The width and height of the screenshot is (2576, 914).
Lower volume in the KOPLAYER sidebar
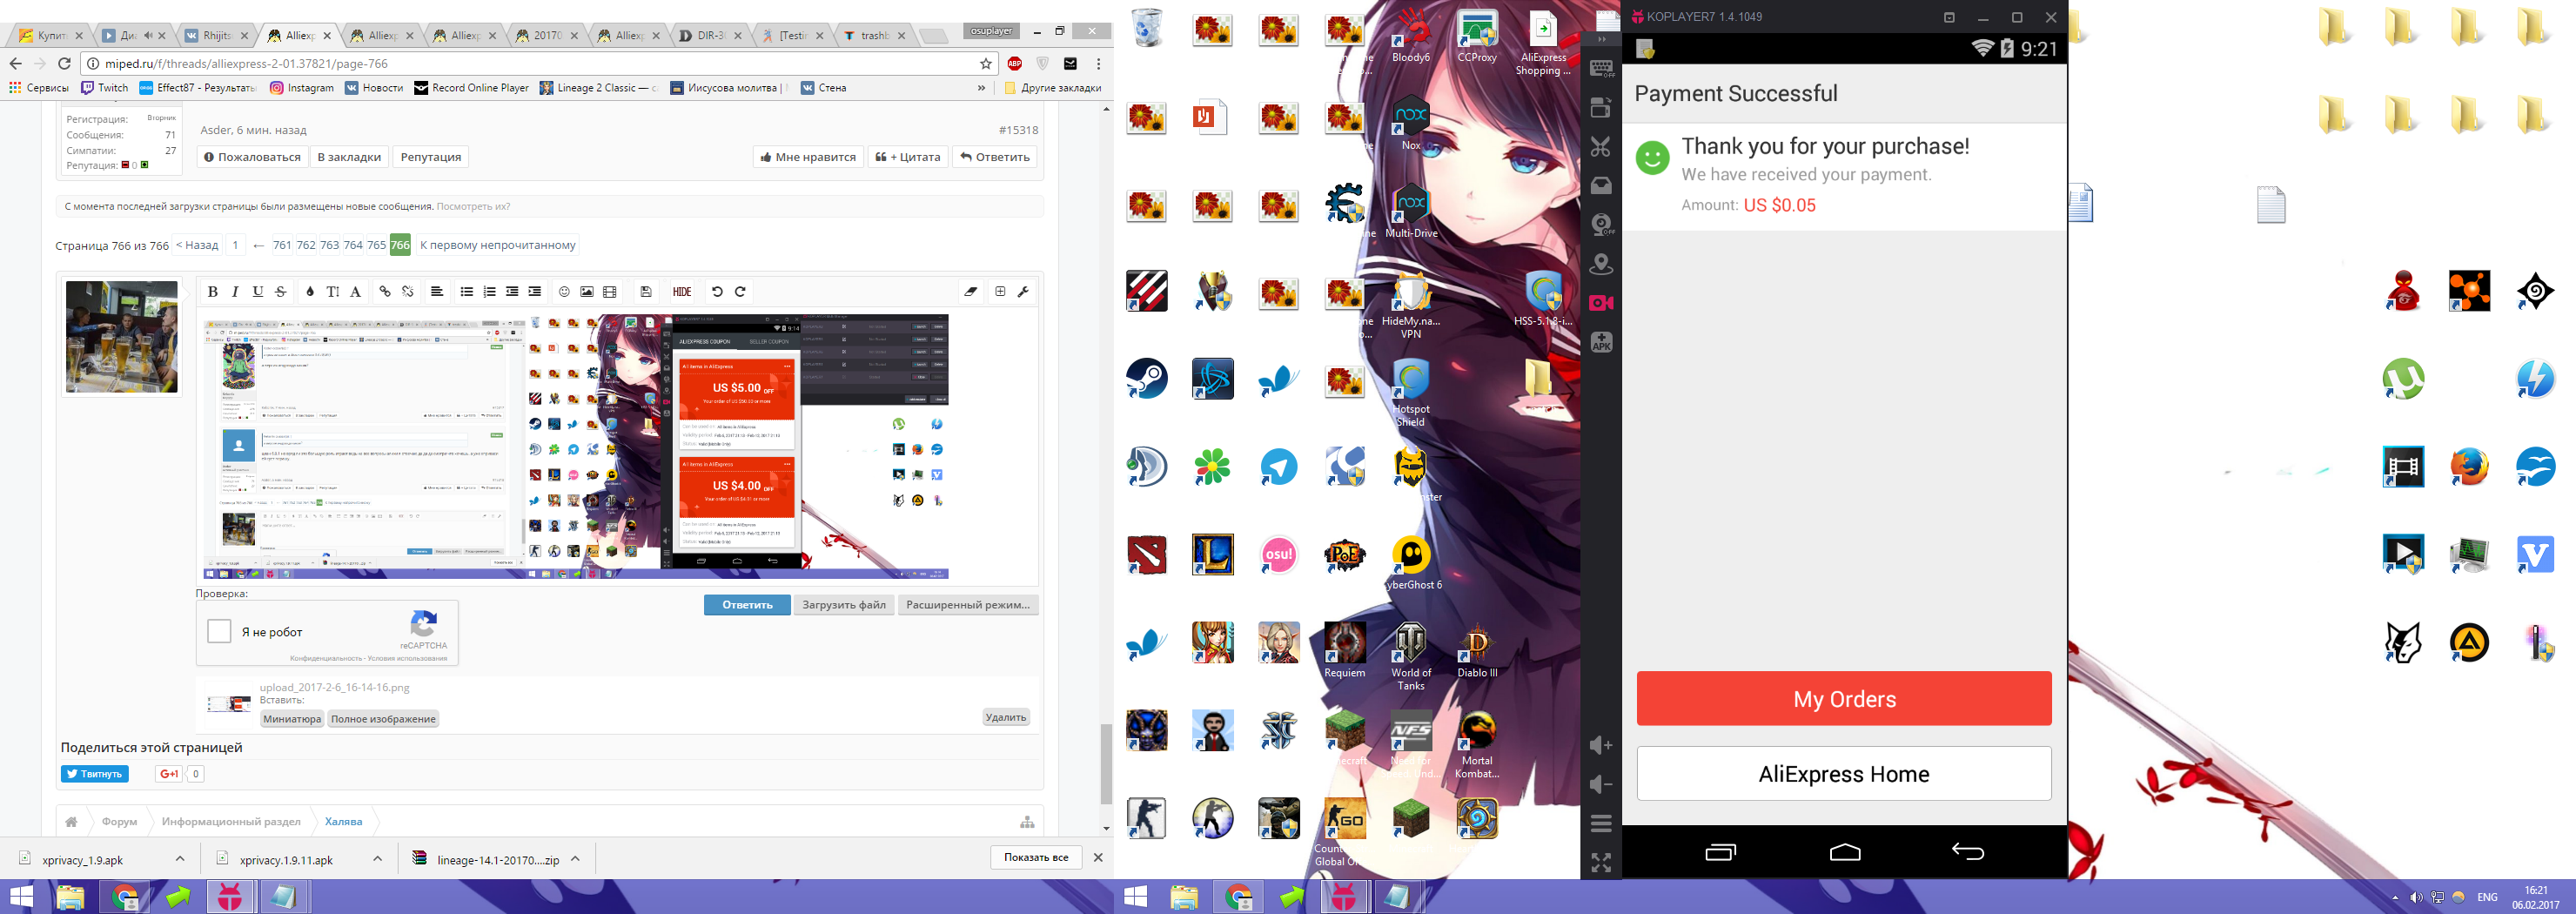pos(1601,784)
